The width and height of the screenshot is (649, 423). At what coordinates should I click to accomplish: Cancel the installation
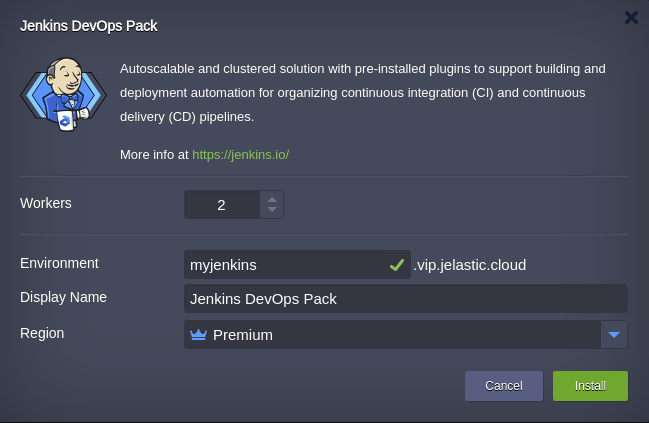pos(504,386)
